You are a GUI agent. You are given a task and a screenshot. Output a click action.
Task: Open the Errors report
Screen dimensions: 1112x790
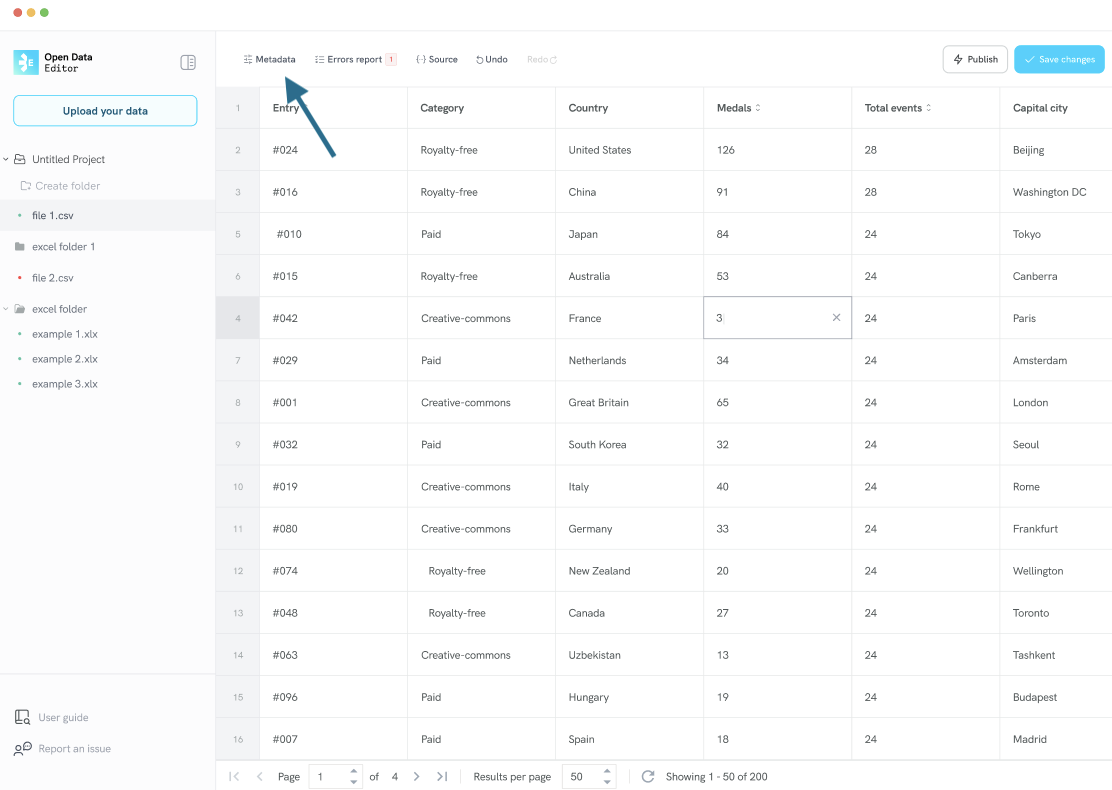pos(349,59)
